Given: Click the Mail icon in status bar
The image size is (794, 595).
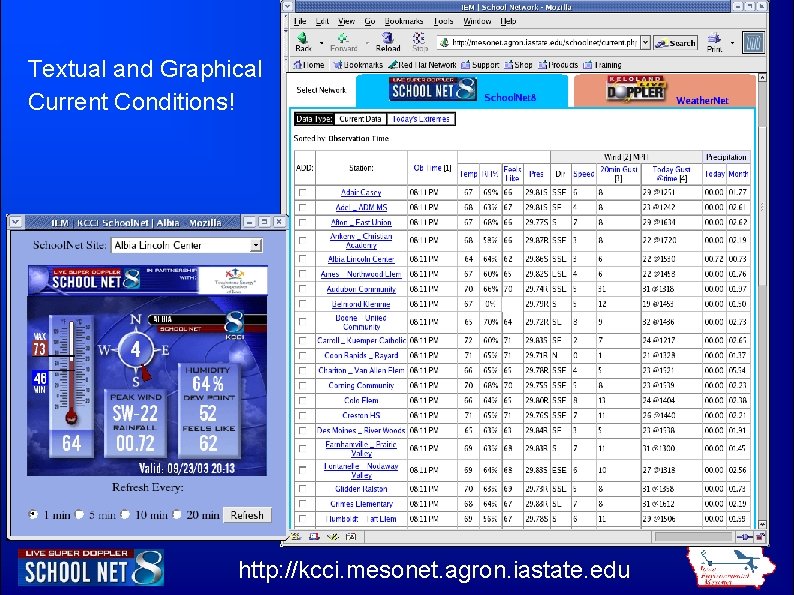Looking at the screenshot, I should point(314,536).
